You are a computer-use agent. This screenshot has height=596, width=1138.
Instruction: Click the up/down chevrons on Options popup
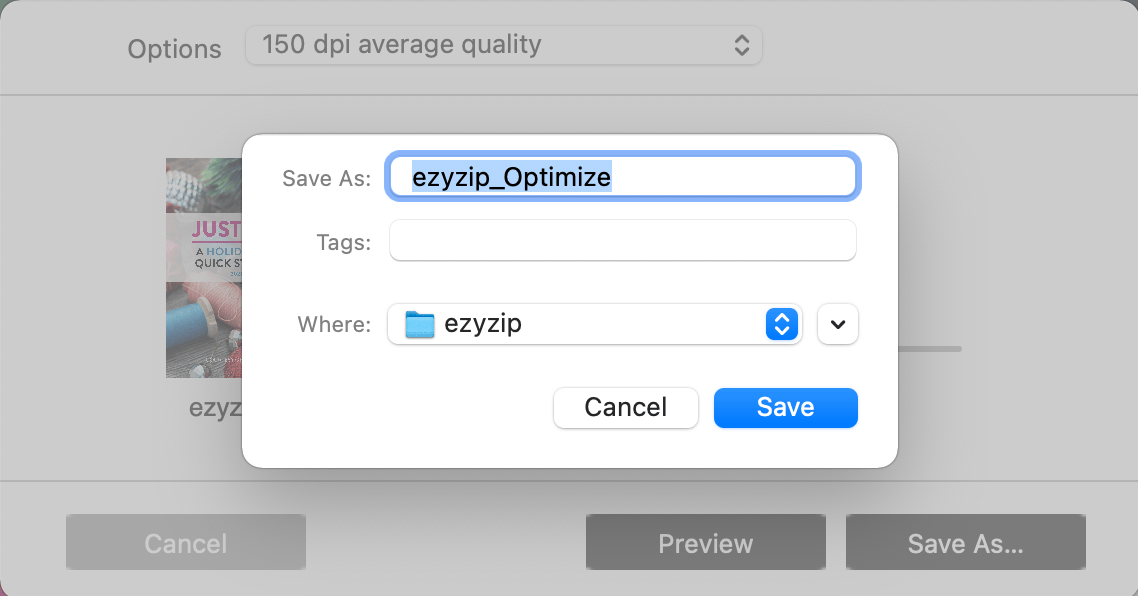[741, 45]
